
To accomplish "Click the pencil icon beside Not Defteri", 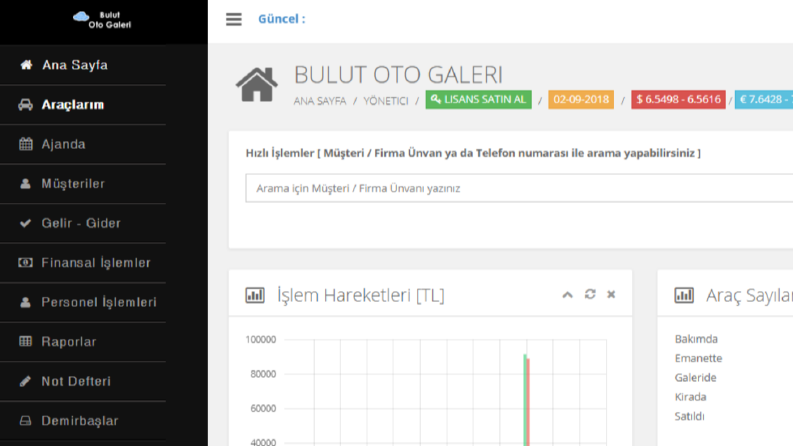I will click(x=25, y=381).
